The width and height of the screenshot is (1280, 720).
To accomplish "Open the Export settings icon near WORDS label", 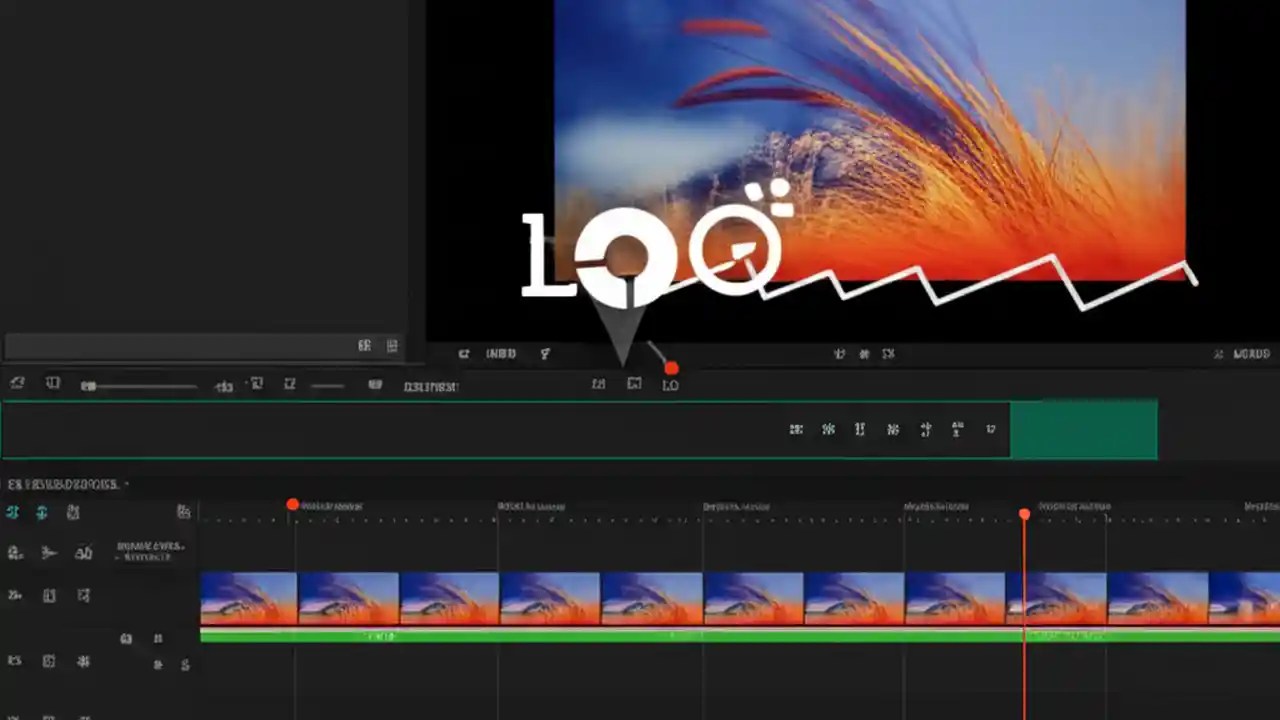I will point(1218,353).
